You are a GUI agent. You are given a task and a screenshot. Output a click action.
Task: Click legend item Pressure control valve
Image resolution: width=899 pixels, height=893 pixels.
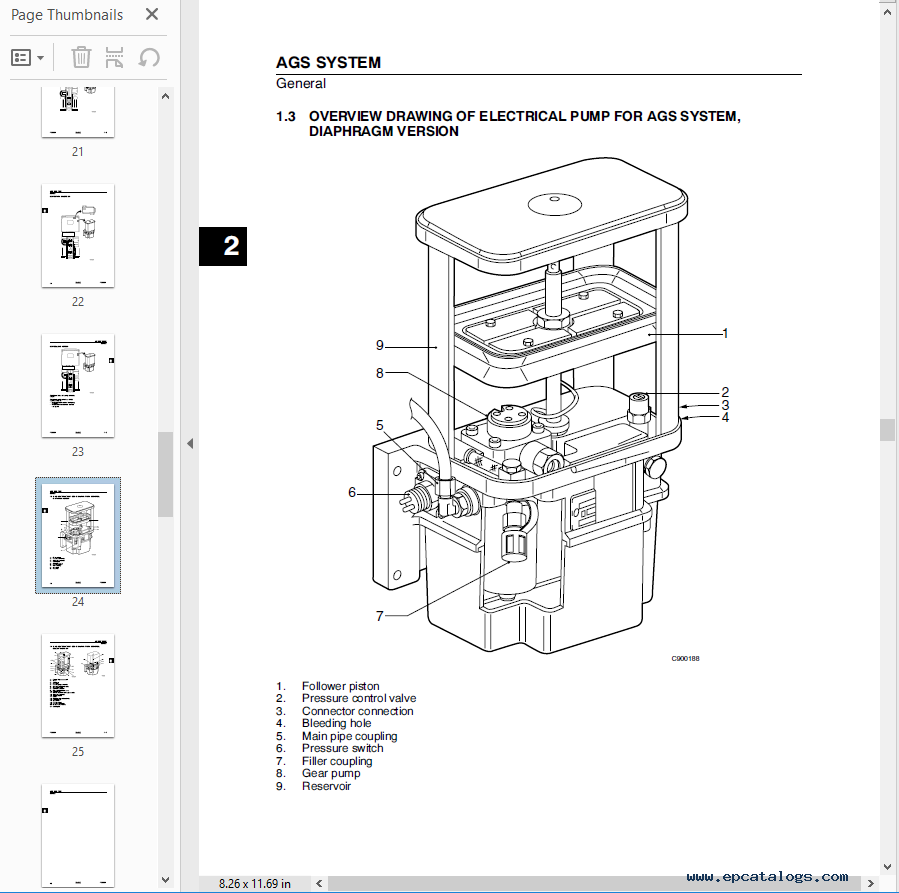359,698
